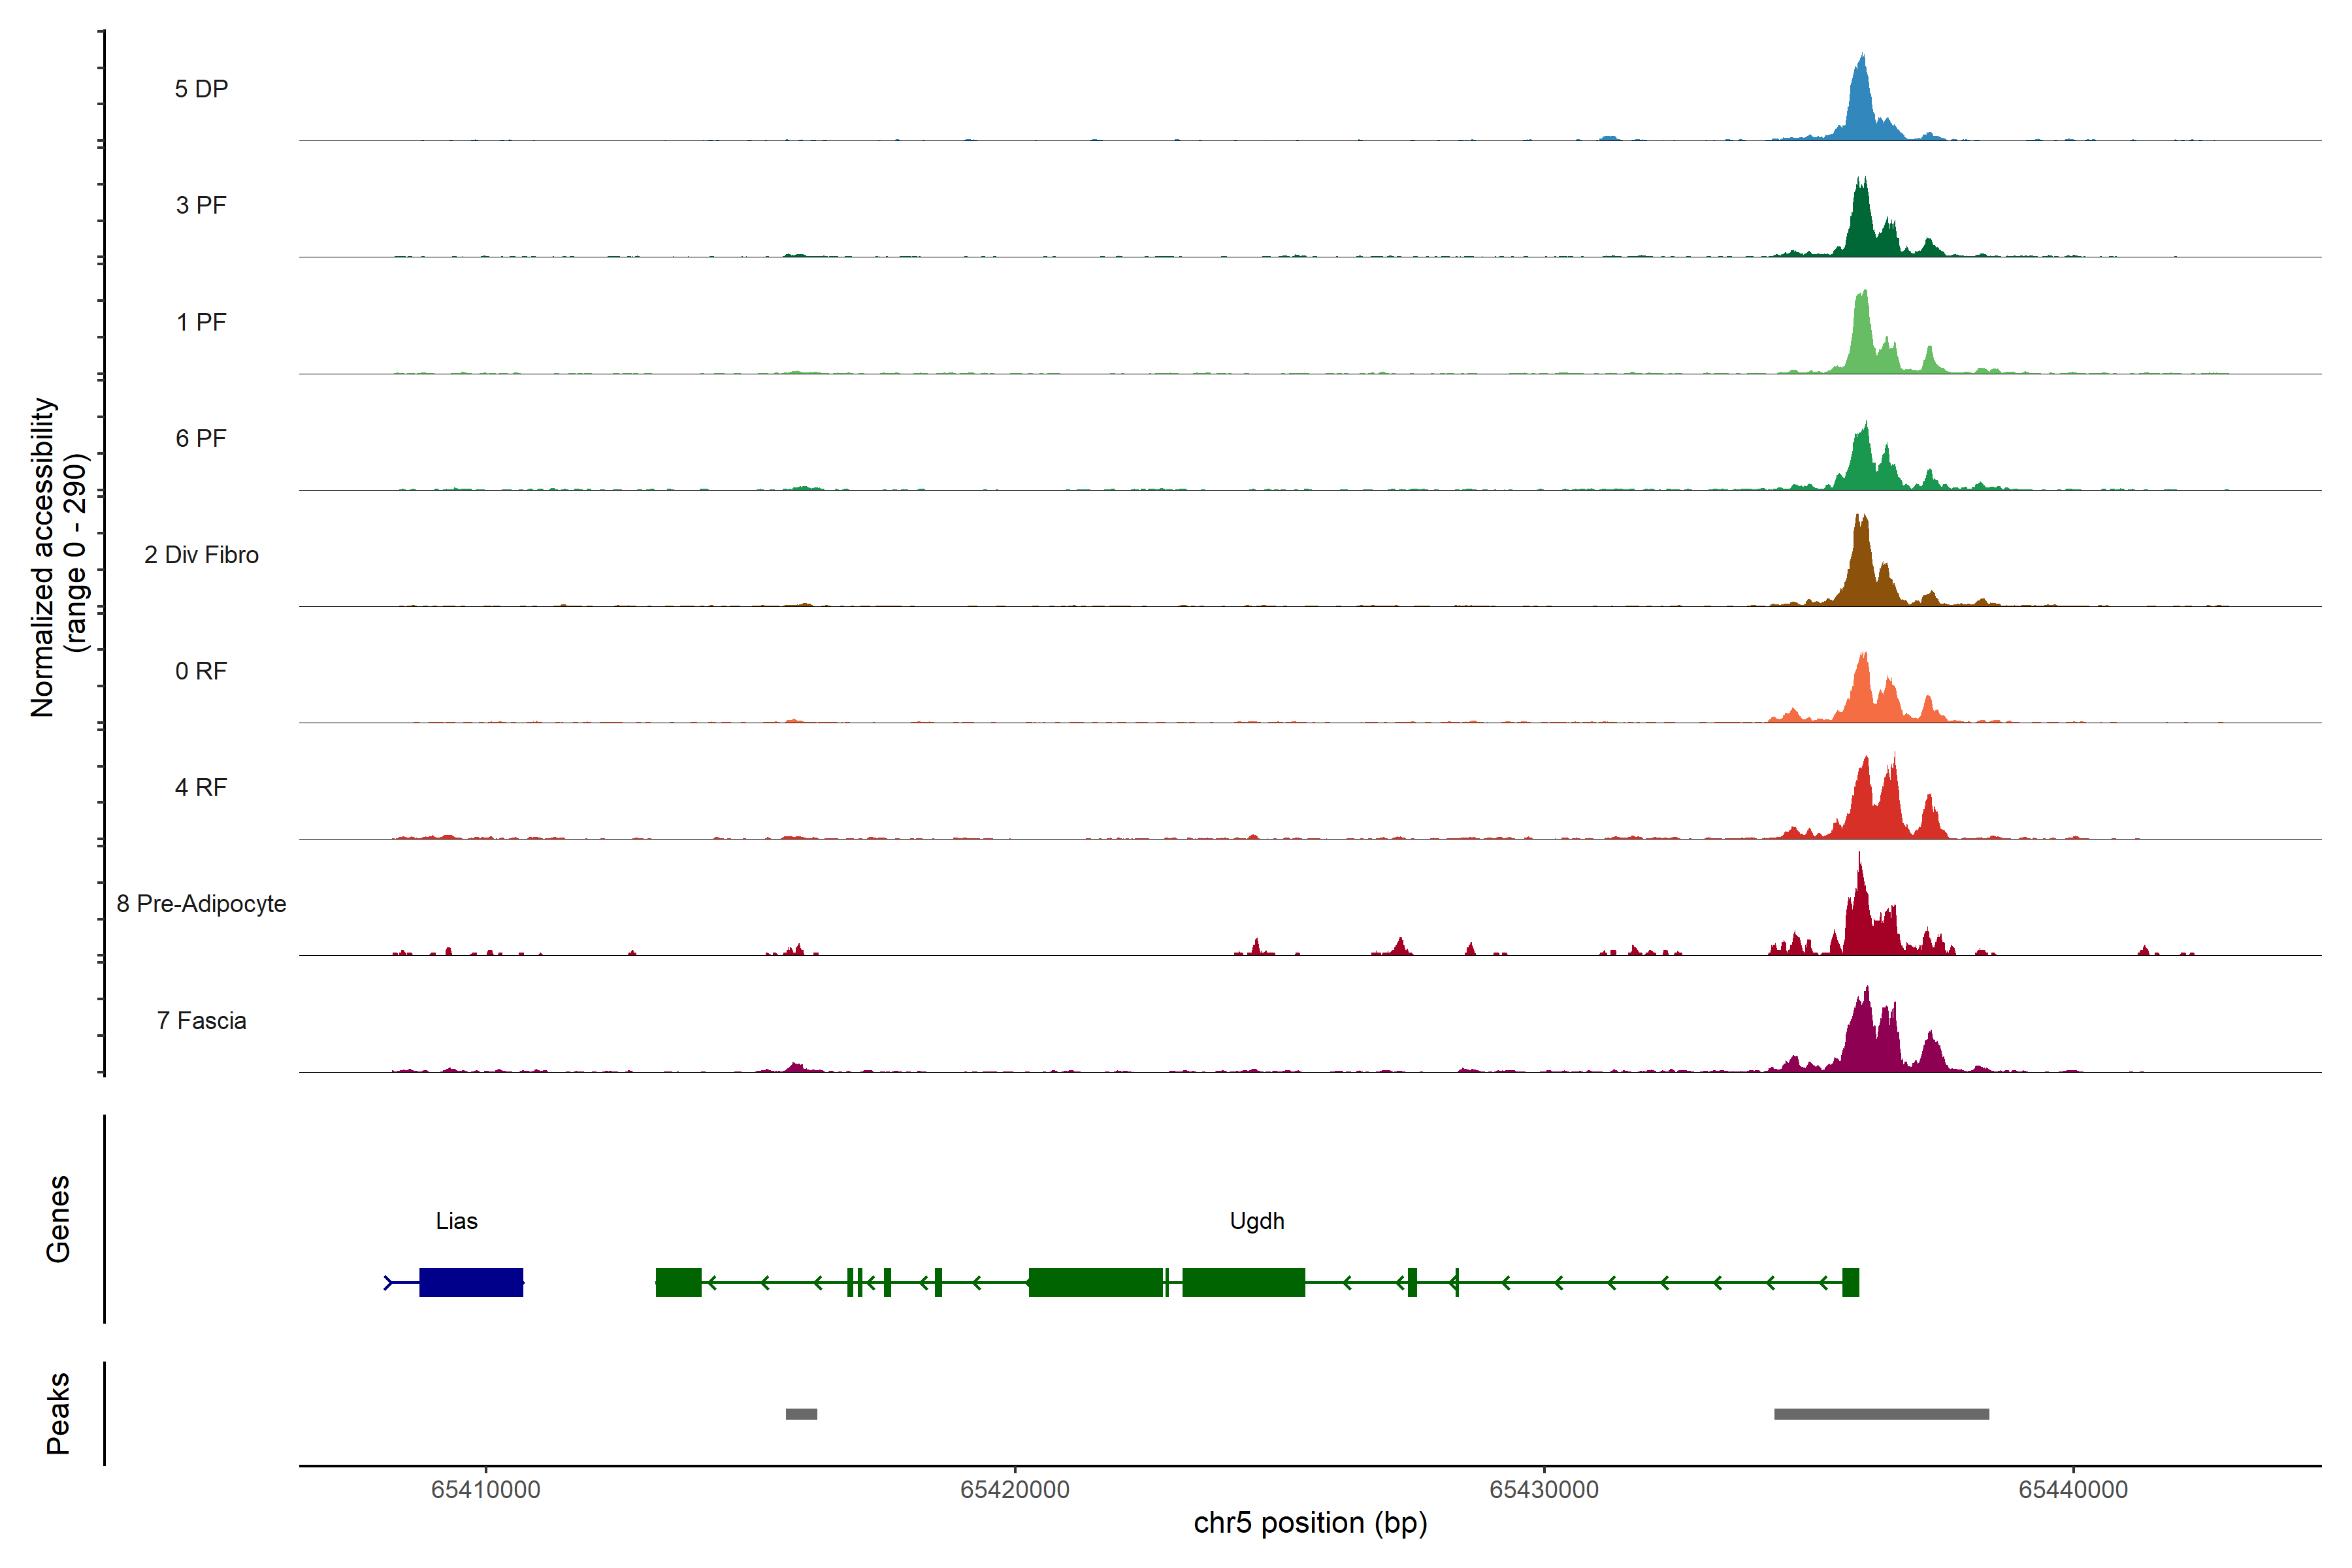Click the 65430000 axis tick label
The height and width of the screenshot is (1568, 2352).
1544,1490
